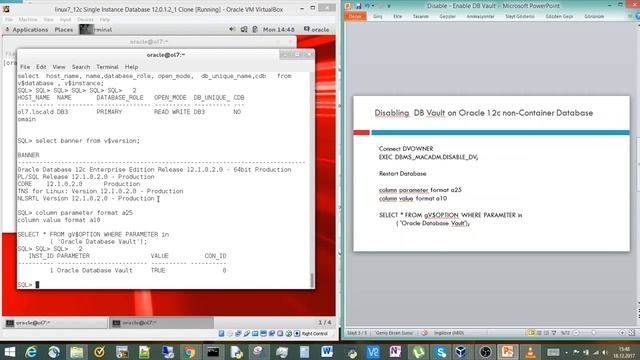Switch to PowerPoint via its taskbar icon
This screenshot has height=360, width=640.
507,352
